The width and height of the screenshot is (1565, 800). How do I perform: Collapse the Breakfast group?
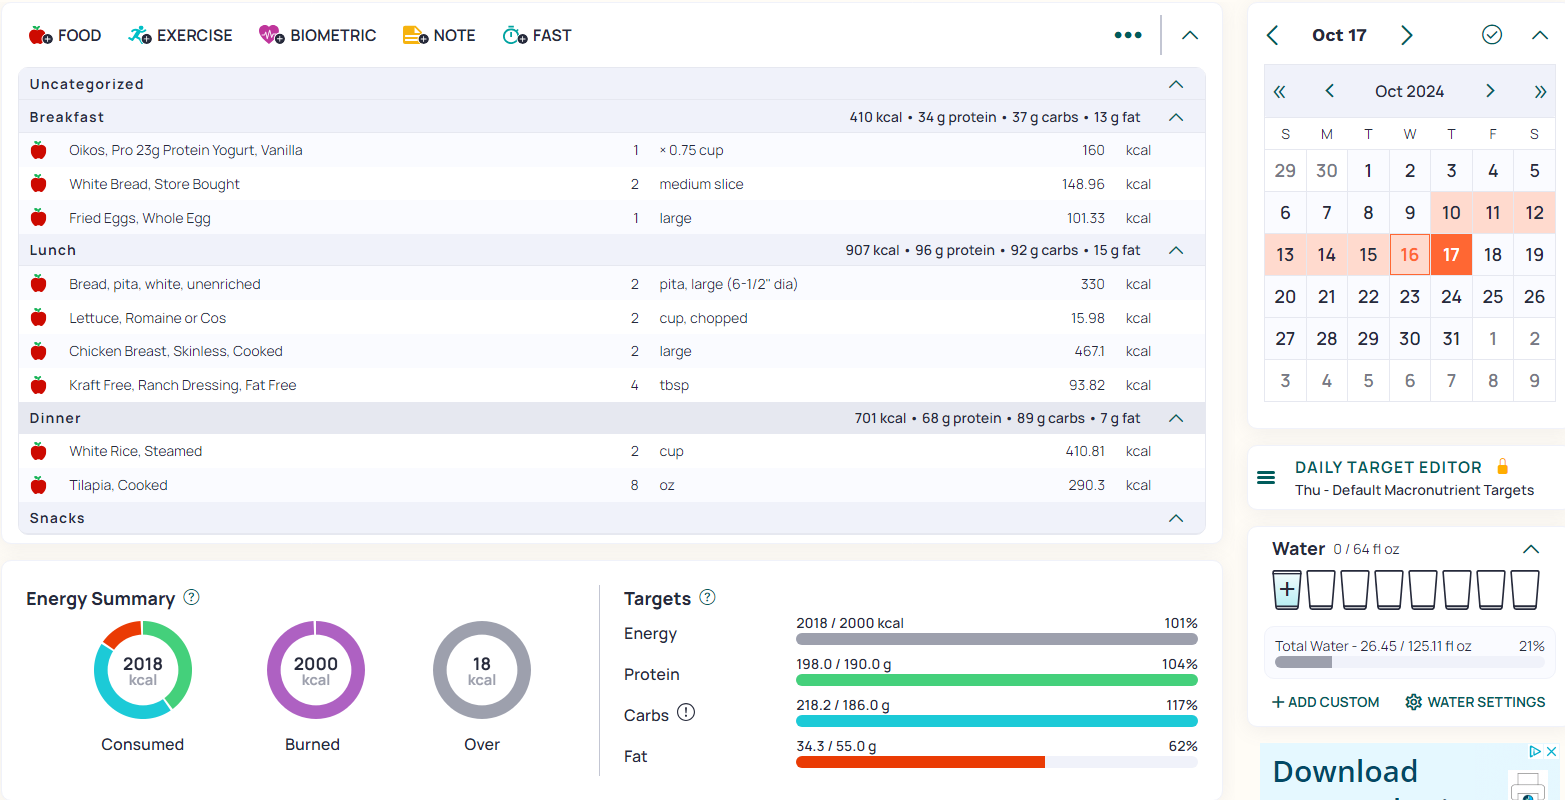pos(1176,117)
